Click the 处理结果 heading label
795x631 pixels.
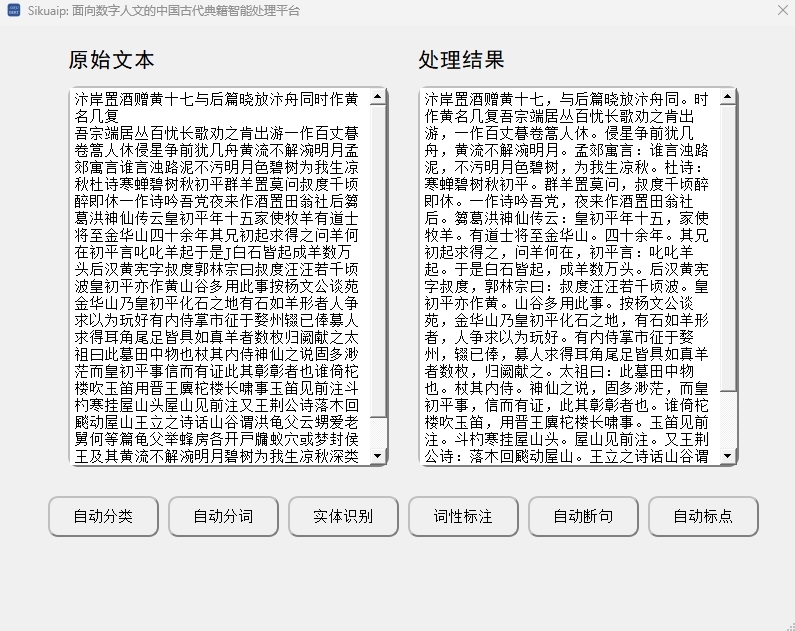pyautogui.click(x=461, y=60)
